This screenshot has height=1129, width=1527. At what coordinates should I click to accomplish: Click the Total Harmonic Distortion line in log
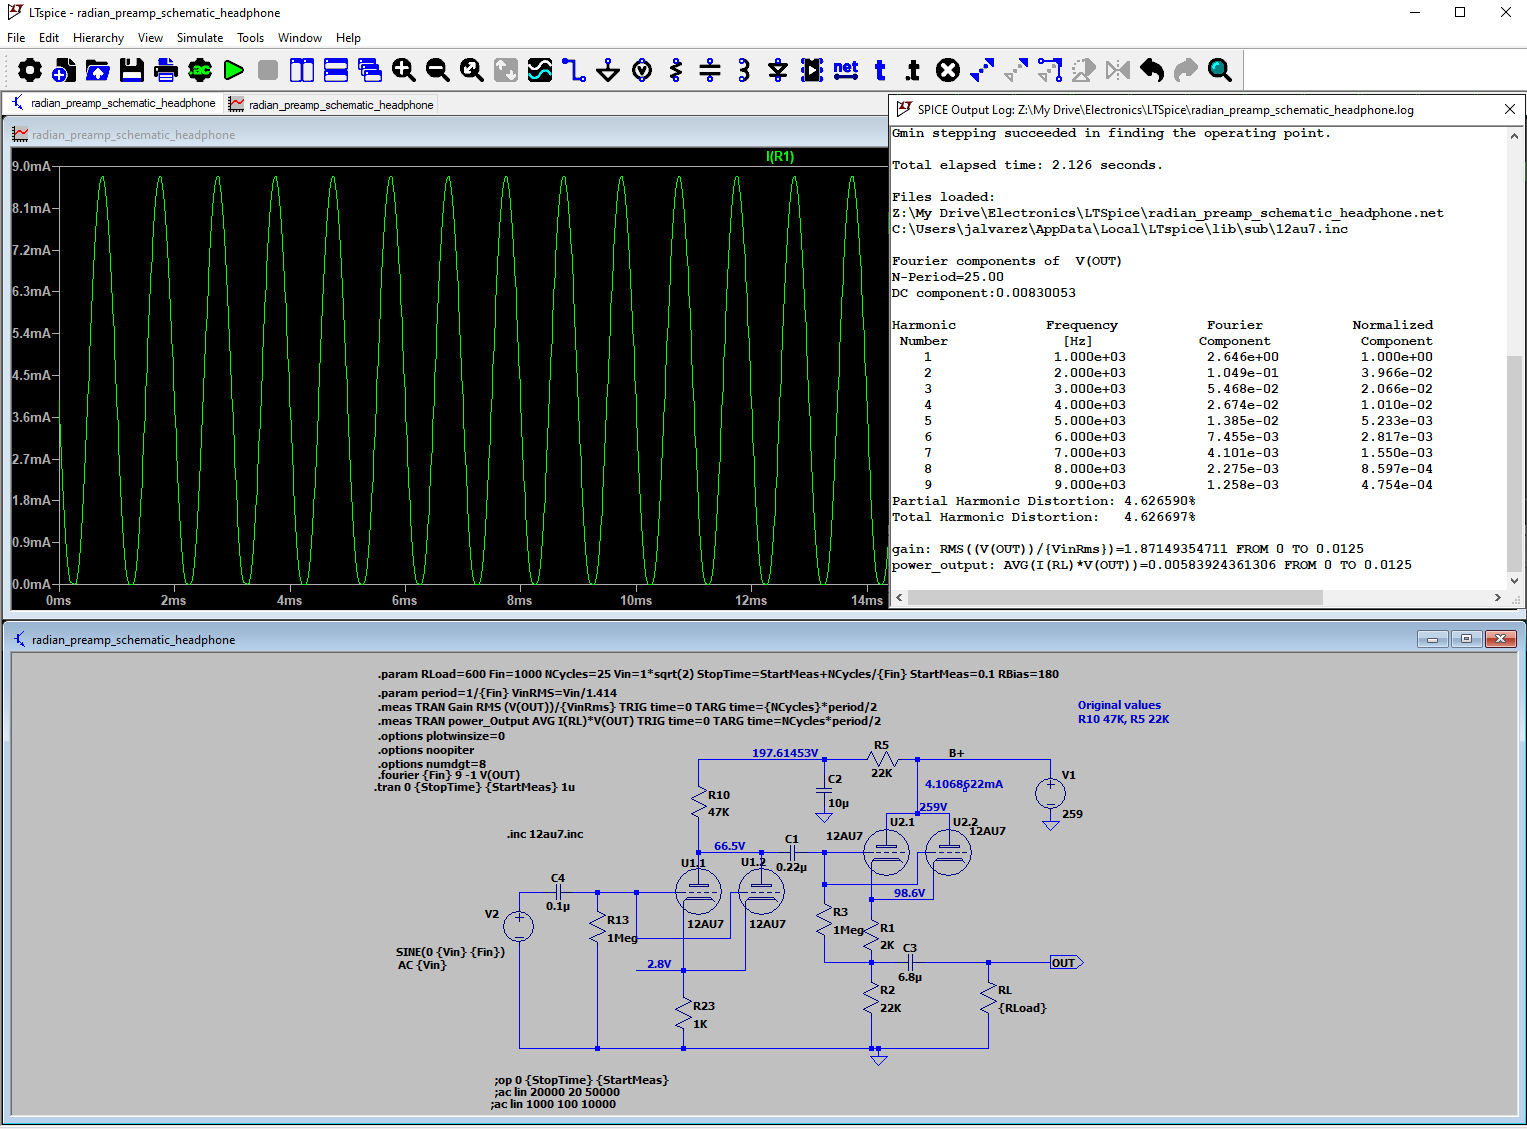[1043, 517]
